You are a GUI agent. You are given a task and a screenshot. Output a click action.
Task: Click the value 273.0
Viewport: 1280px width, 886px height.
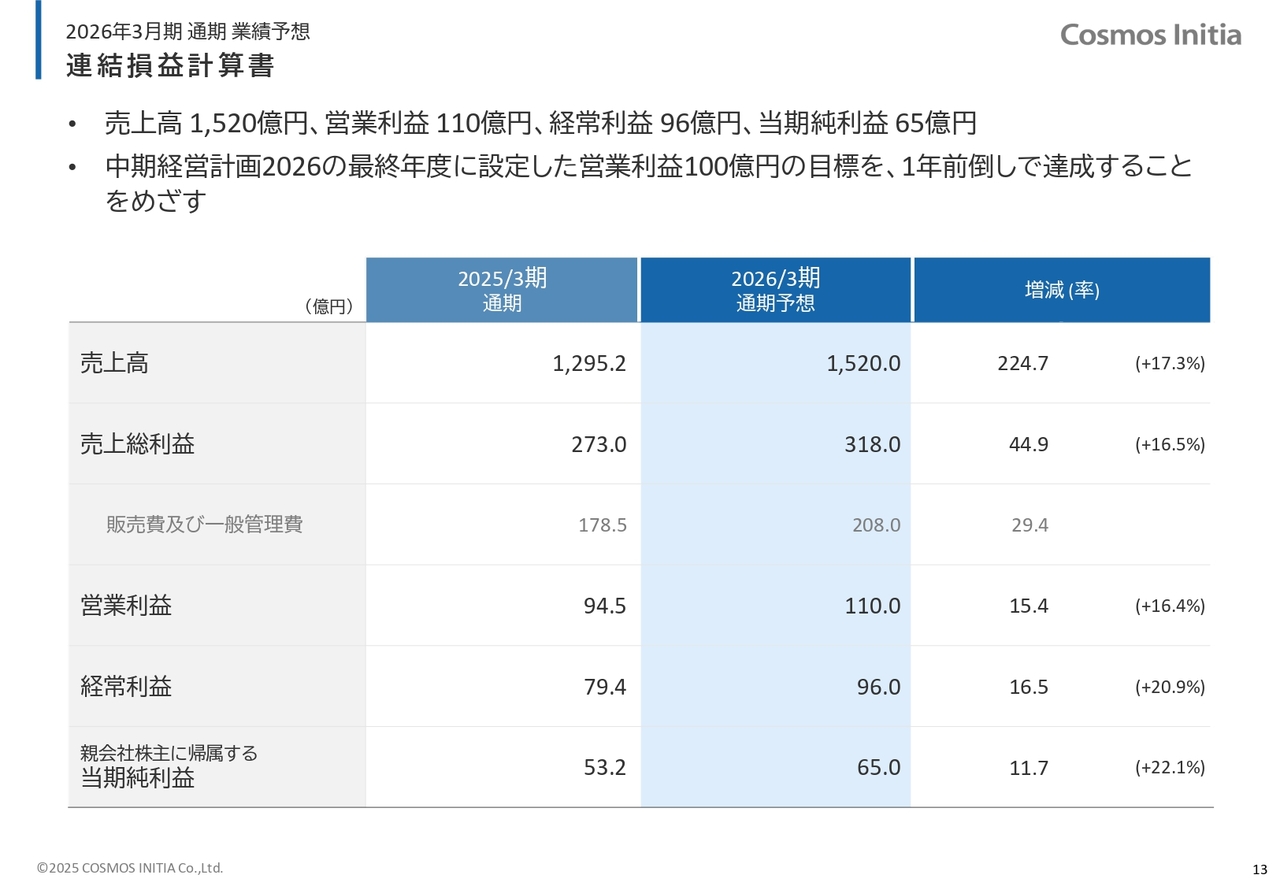click(600, 445)
